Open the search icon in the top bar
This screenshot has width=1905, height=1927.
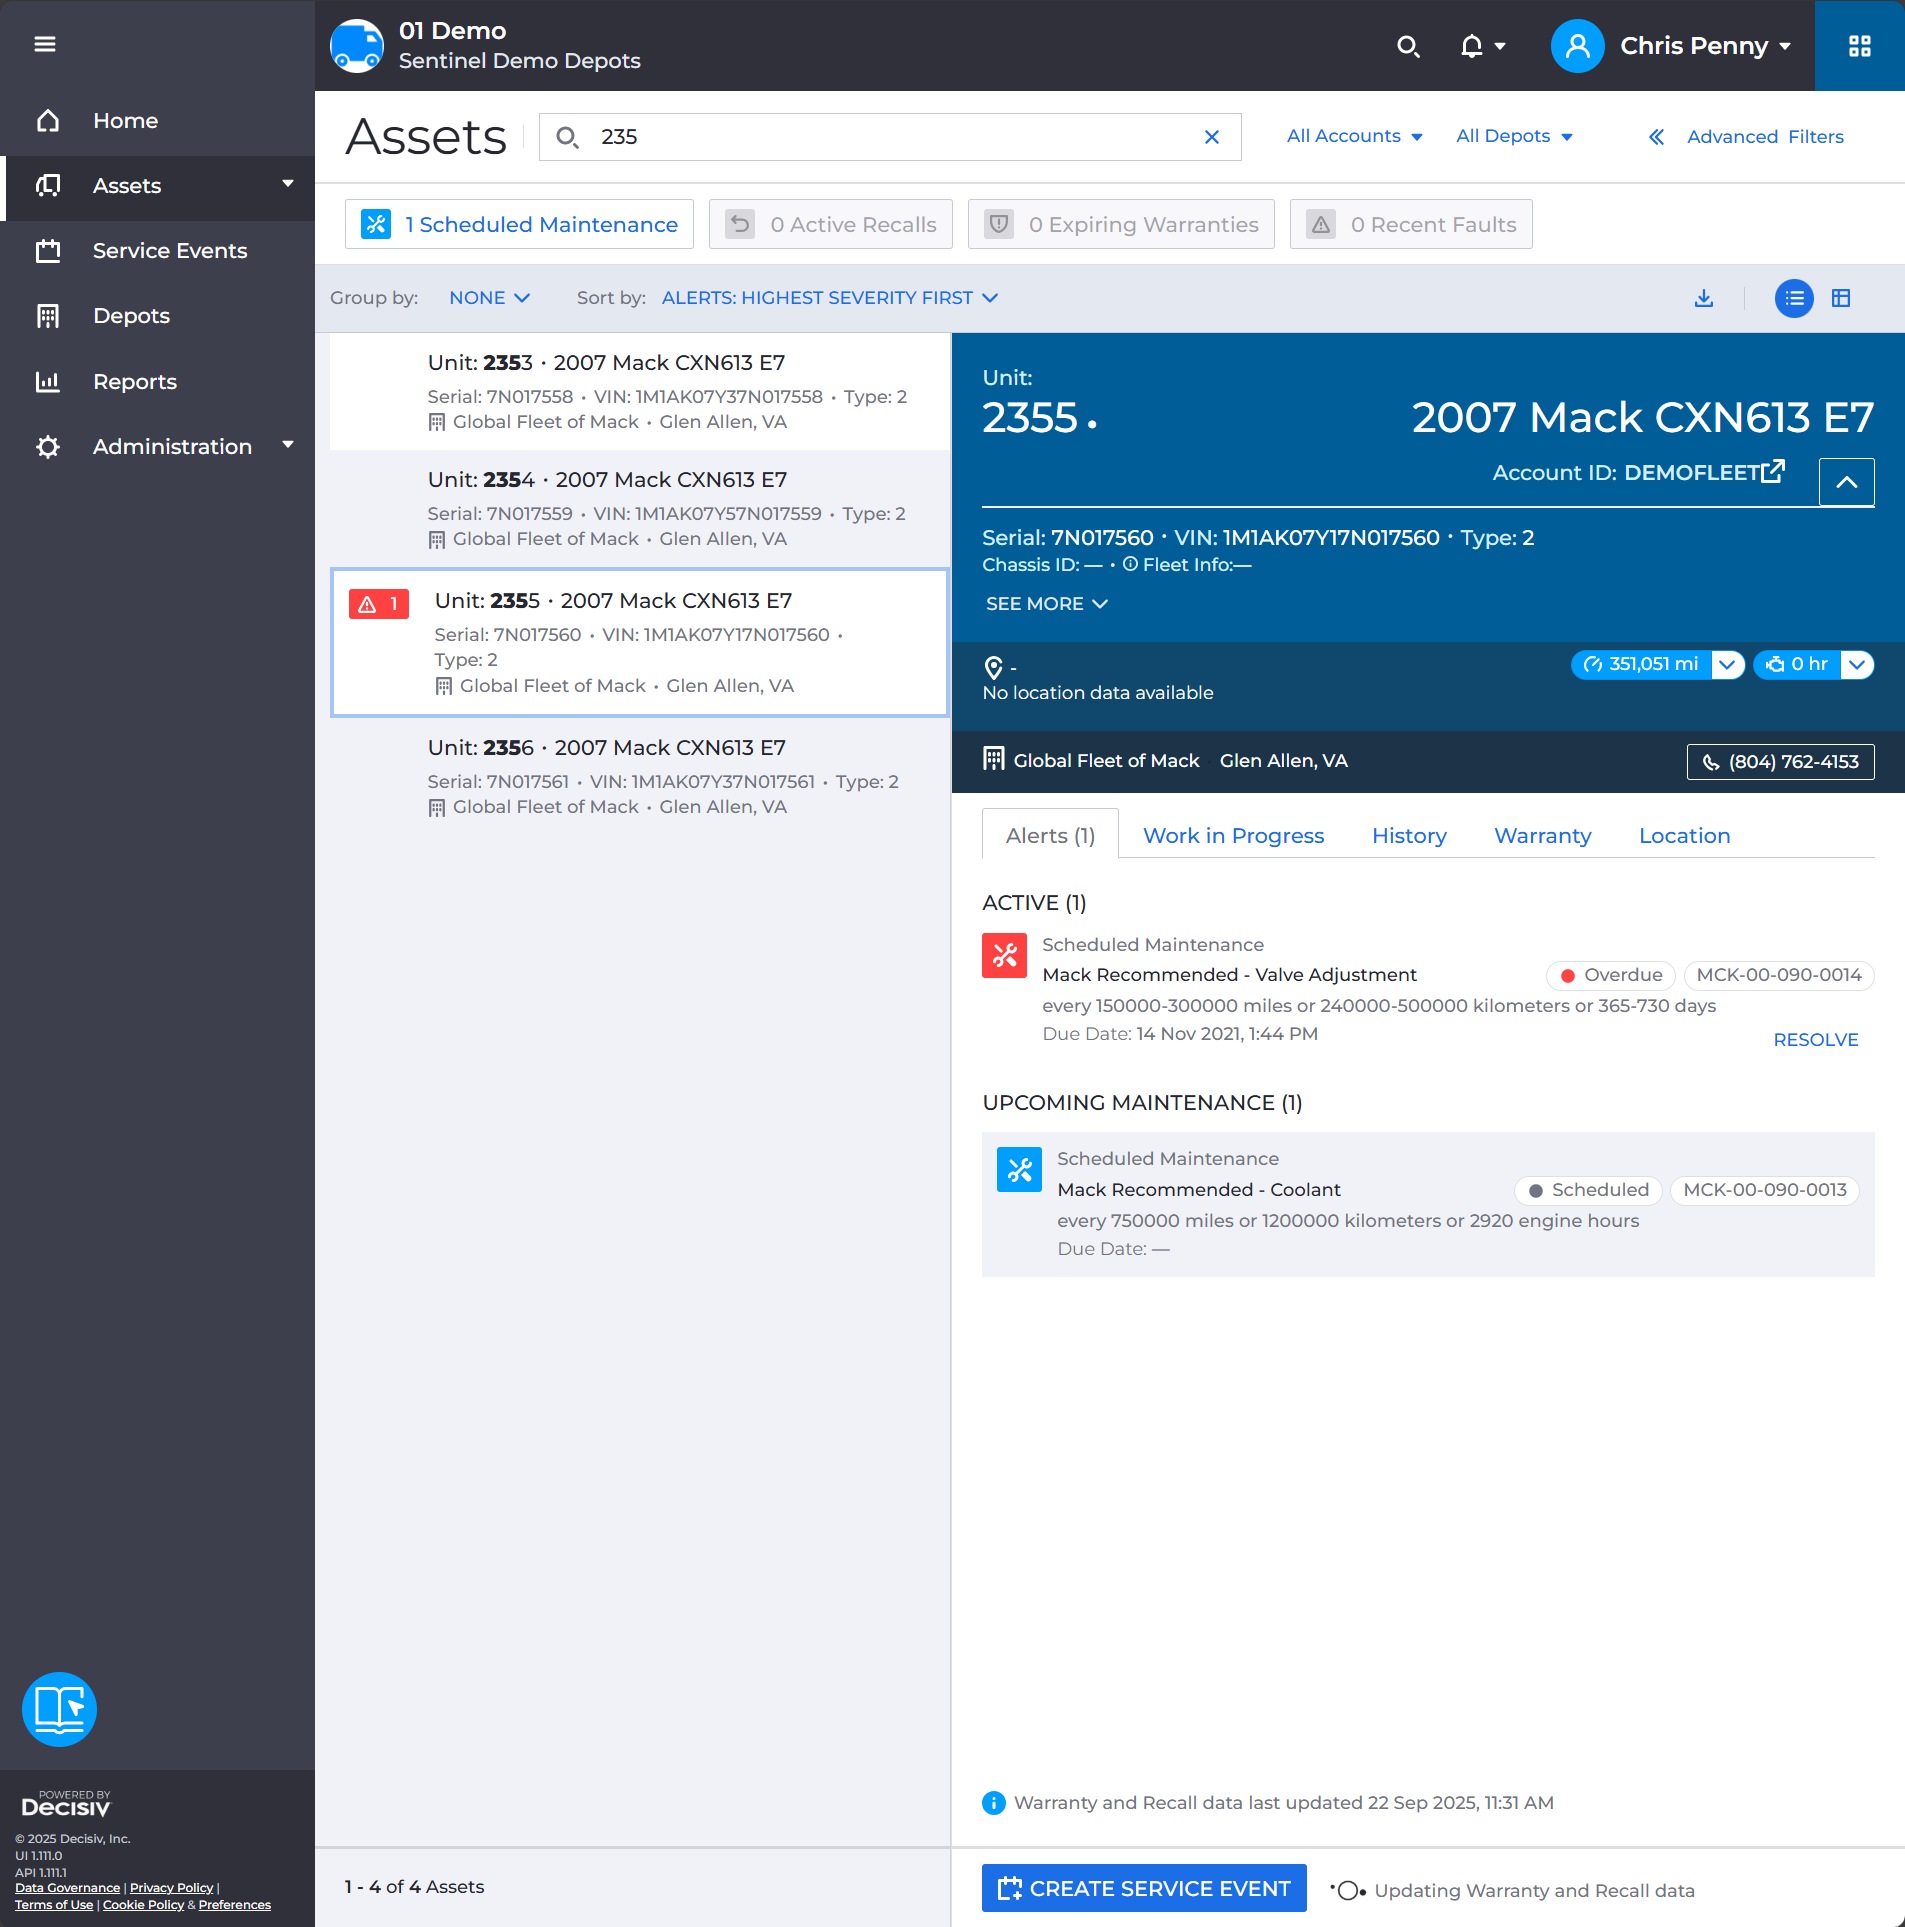tap(1409, 46)
